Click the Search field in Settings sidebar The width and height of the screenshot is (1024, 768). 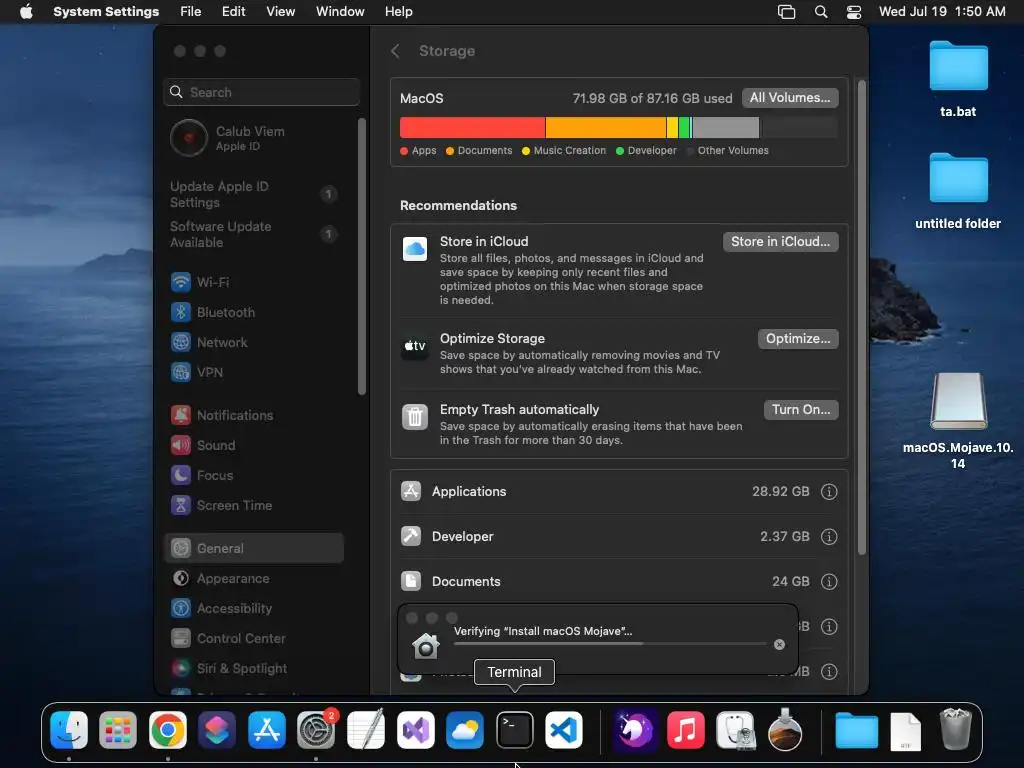(261, 92)
